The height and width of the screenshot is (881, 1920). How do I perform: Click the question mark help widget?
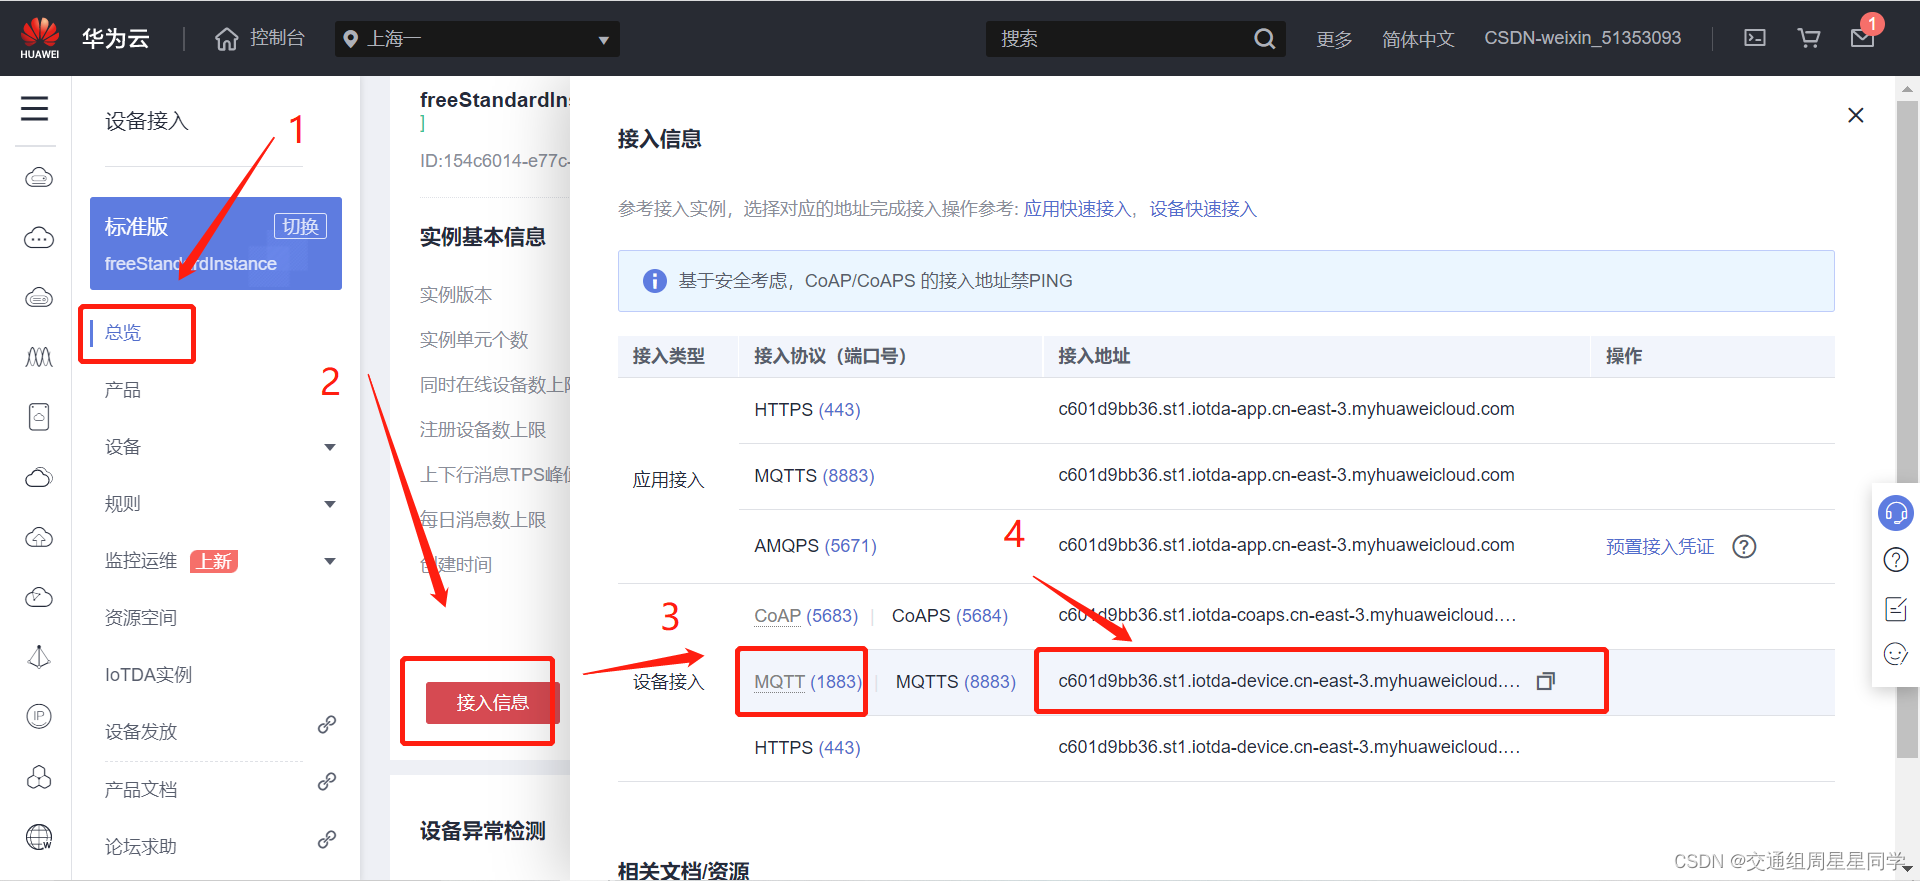(x=1895, y=560)
